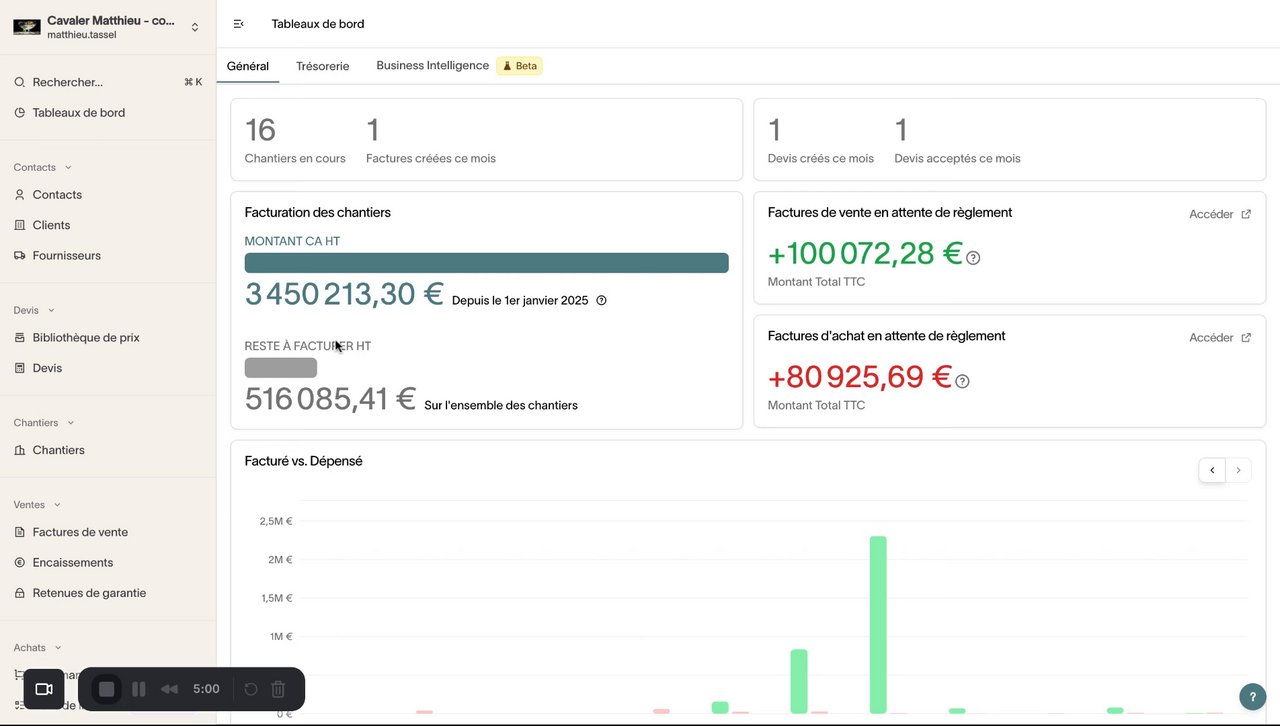Switch to the Trésorerie tab

(x=322, y=66)
